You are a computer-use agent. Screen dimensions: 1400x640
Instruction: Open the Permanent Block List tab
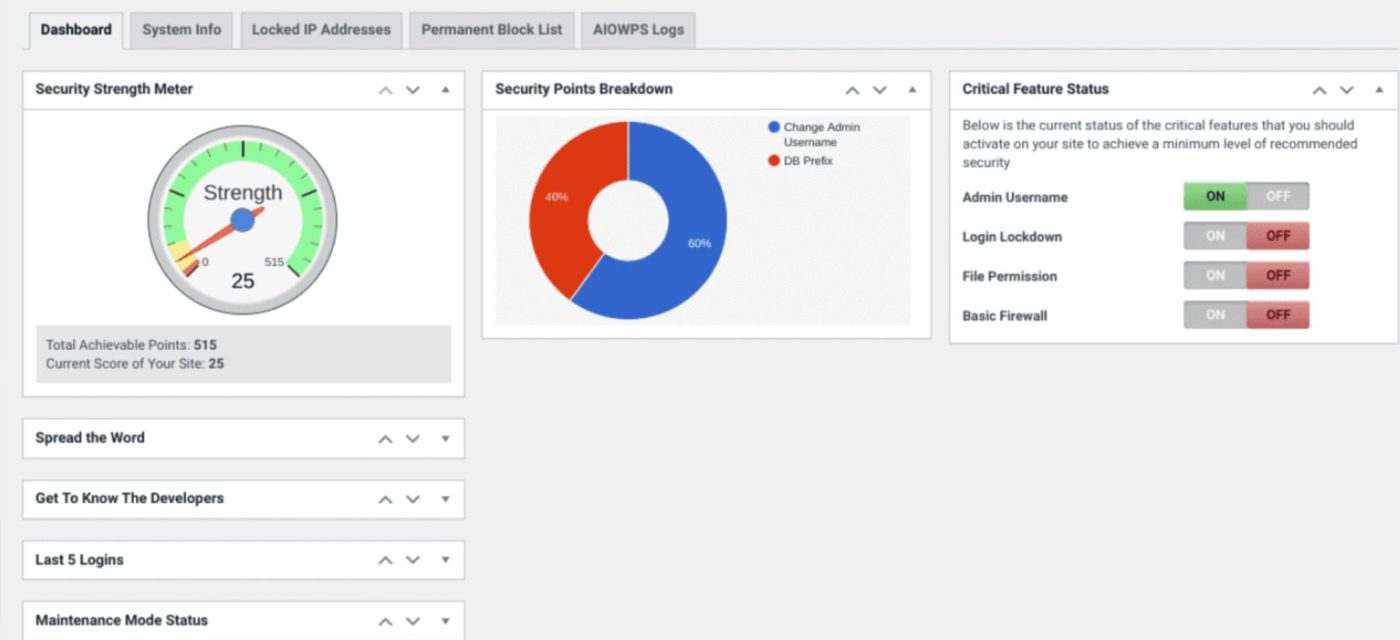[x=491, y=30]
